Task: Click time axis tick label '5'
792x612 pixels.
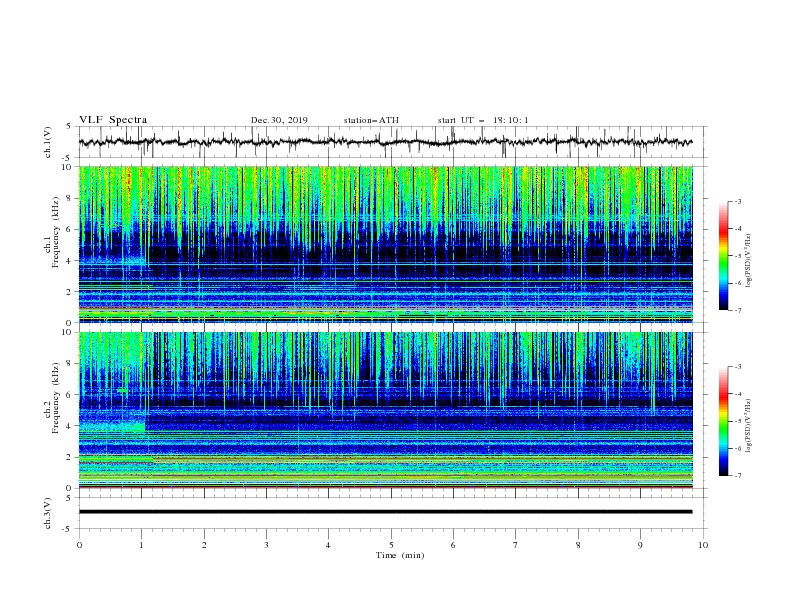Action: 391,545
